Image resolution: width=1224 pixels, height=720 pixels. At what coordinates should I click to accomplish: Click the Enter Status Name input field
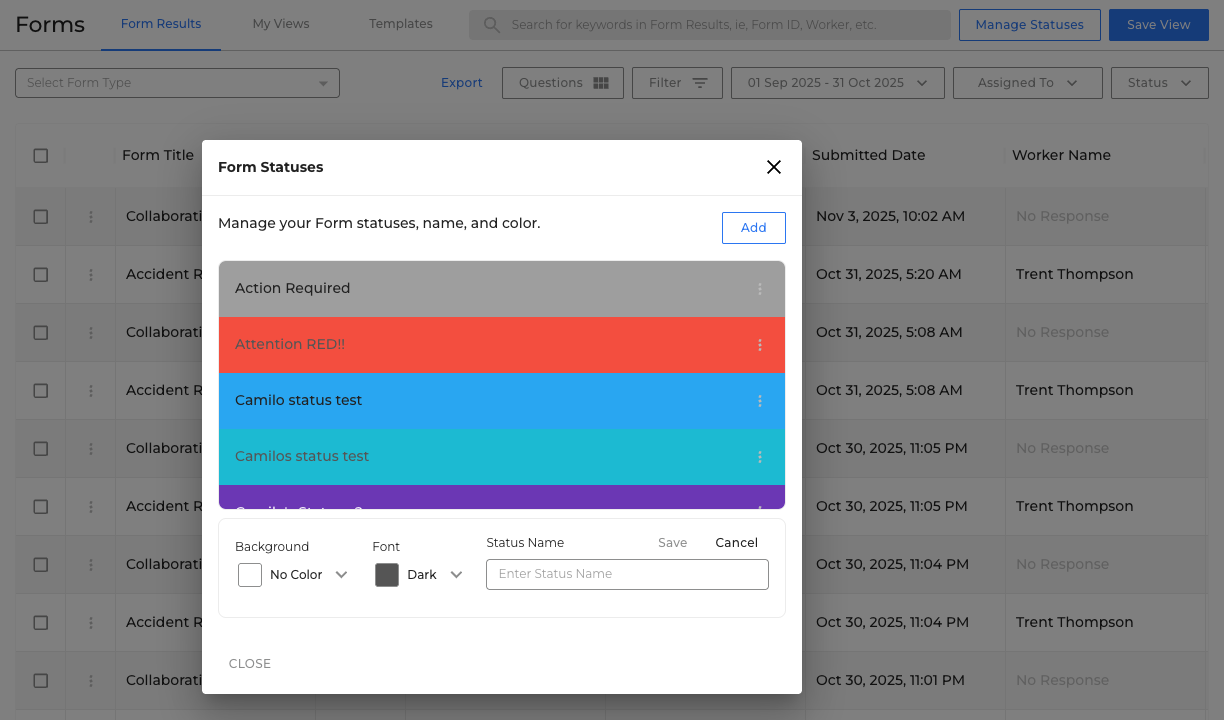pos(627,574)
